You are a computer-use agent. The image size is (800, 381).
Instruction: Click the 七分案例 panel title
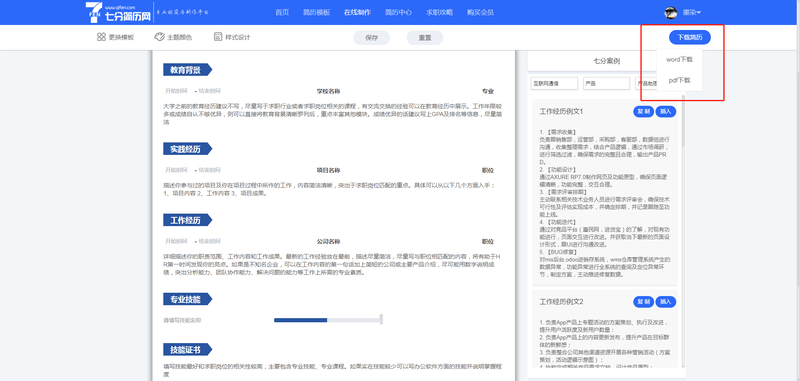pyautogui.click(x=607, y=61)
